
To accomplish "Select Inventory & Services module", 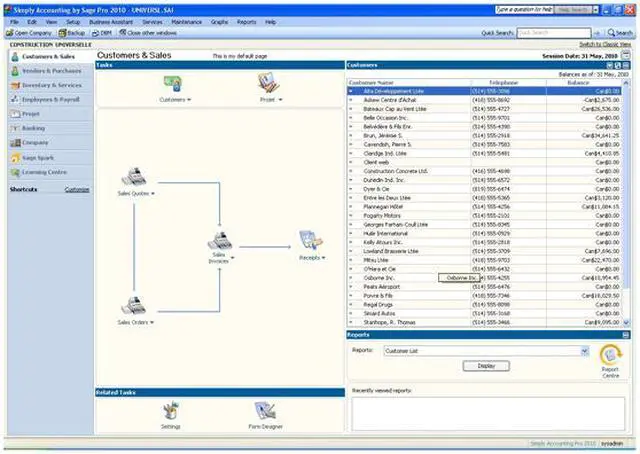I will point(51,85).
